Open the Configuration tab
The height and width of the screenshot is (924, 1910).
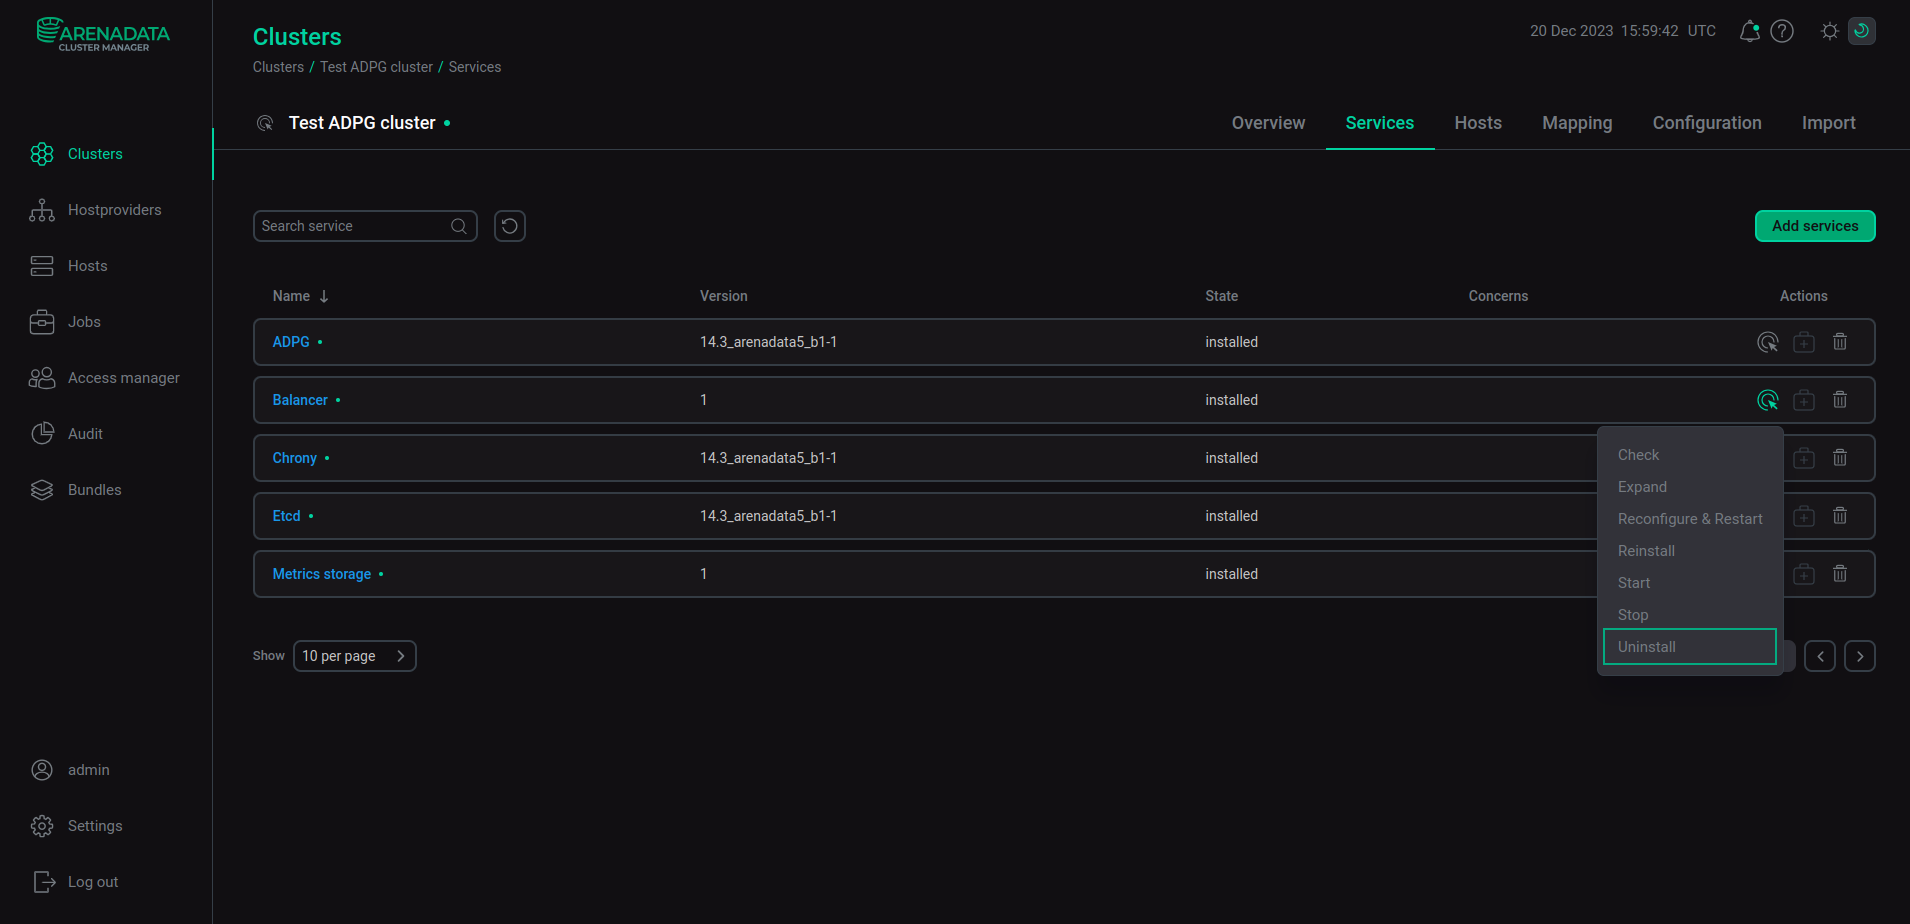pyautogui.click(x=1707, y=123)
